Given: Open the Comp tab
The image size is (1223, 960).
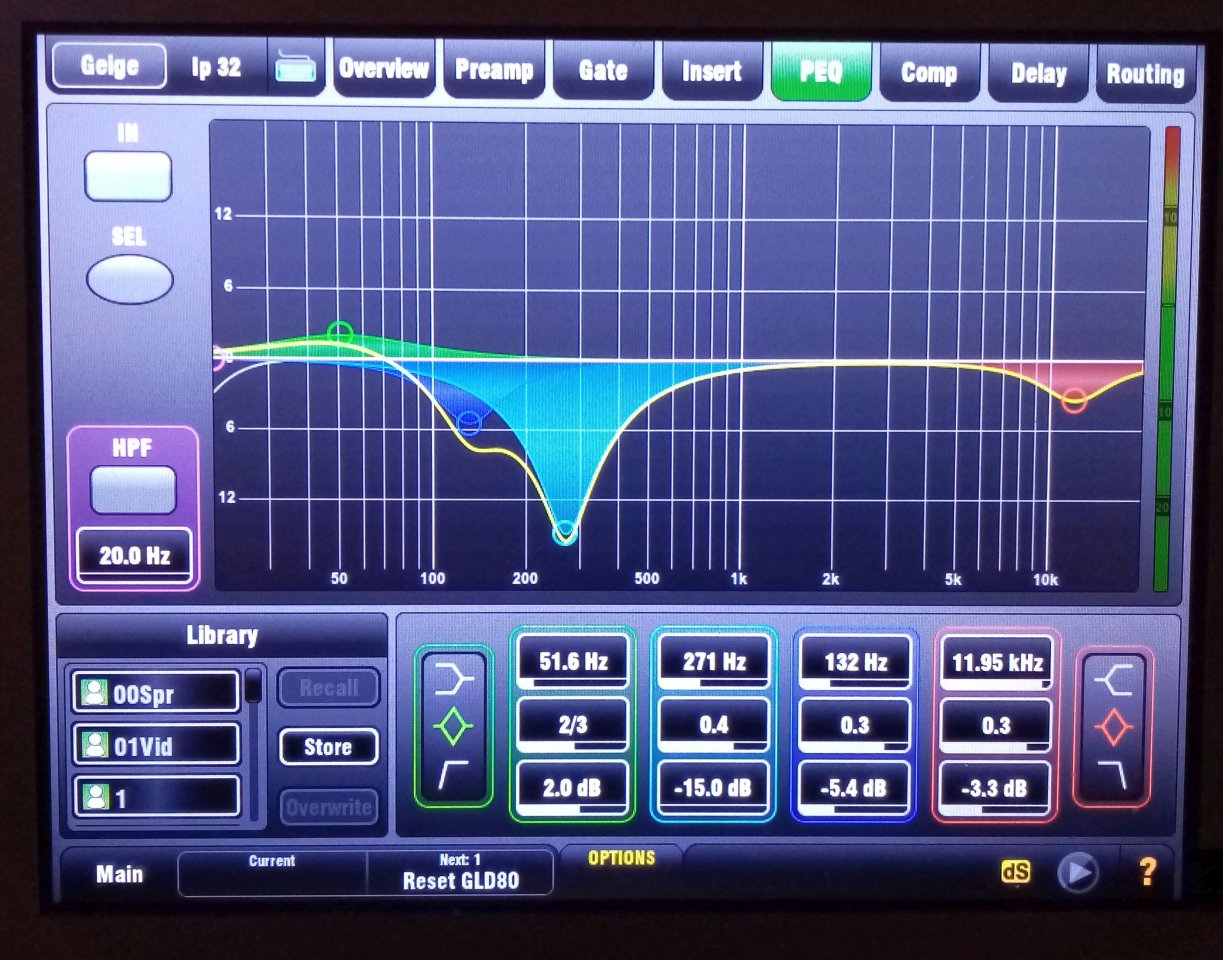Looking at the screenshot, I should (x=929, y=73).
